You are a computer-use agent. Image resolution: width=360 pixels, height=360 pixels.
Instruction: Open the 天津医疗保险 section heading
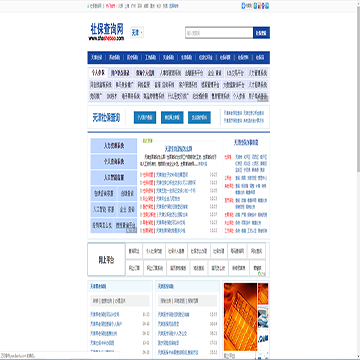[166, 286]
